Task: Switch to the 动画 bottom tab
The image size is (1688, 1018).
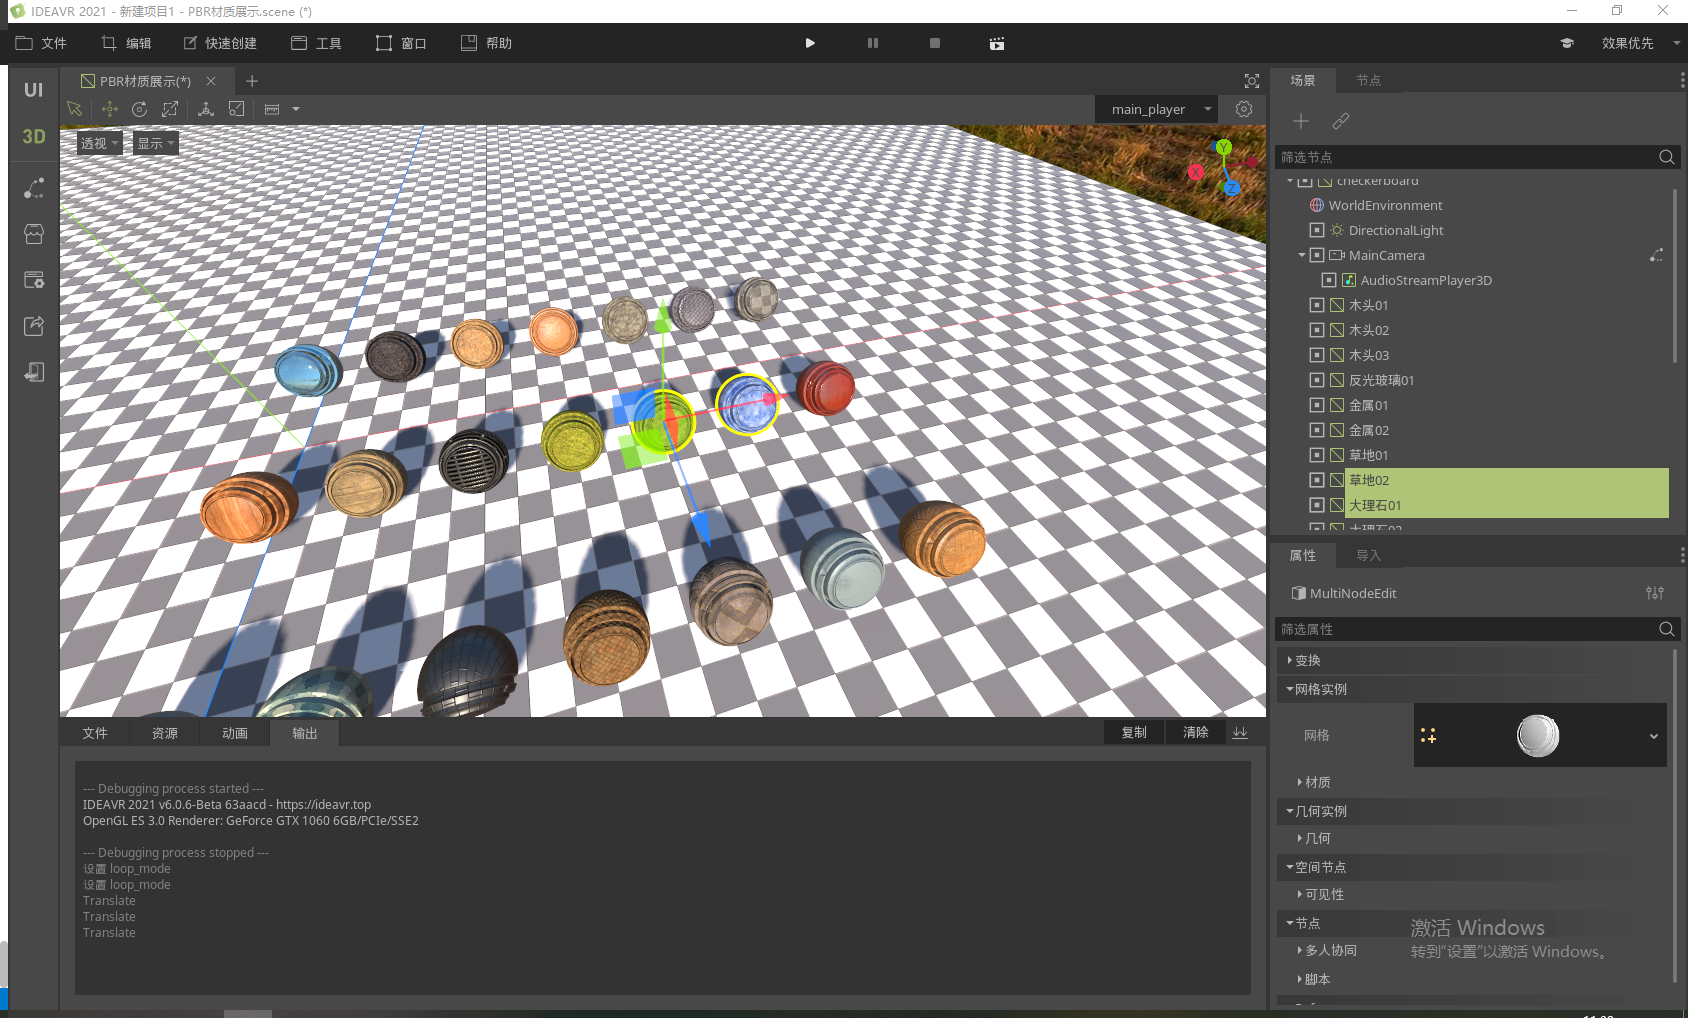Action: point(235,733)
